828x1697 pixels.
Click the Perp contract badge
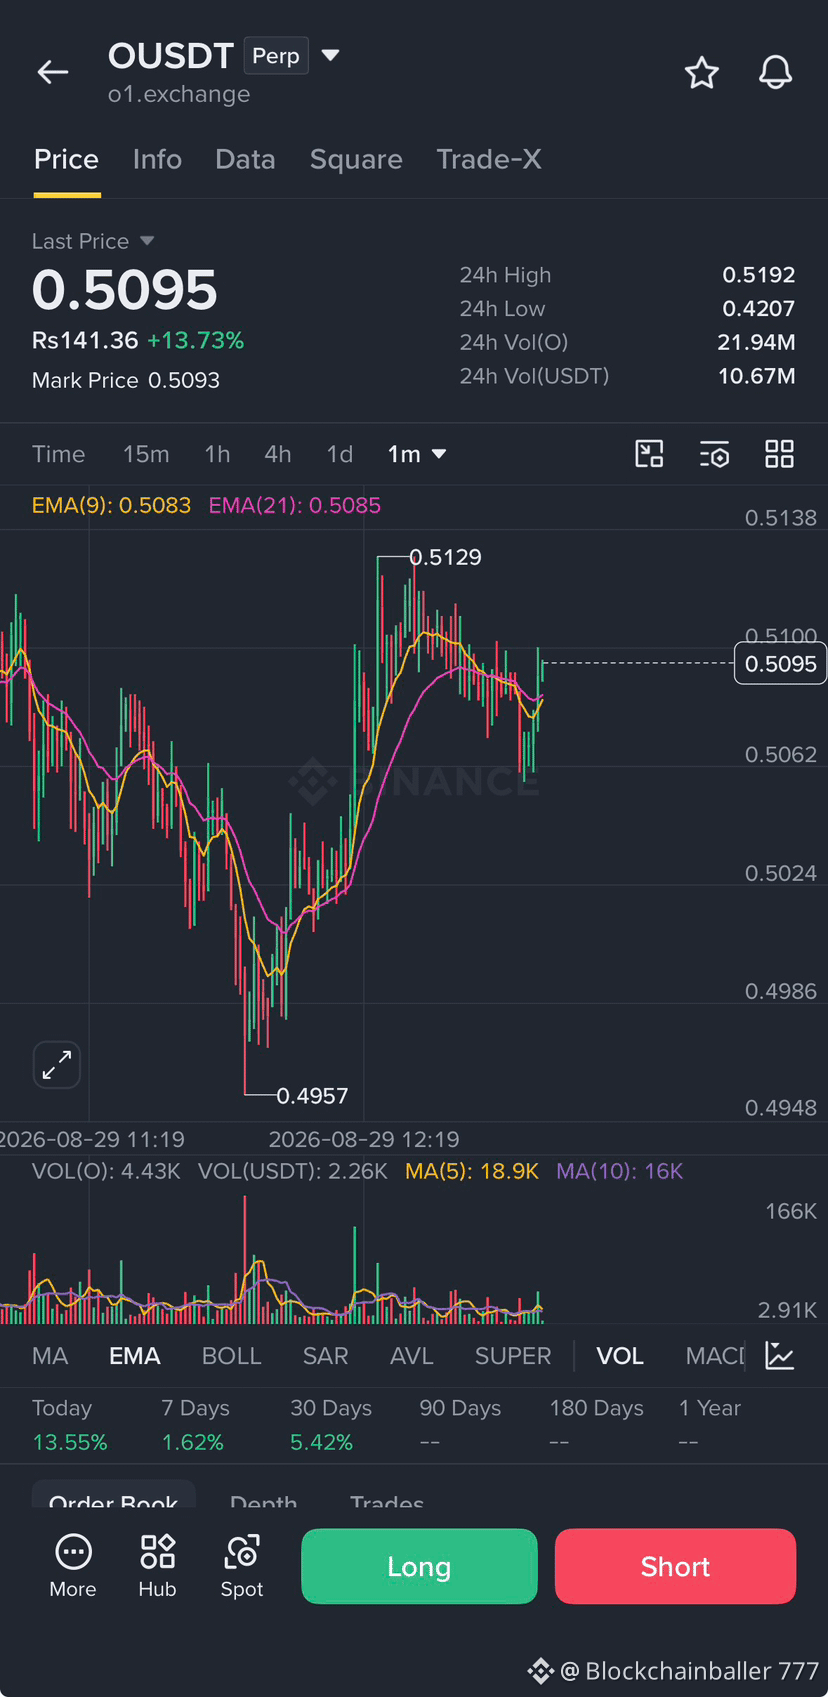click(x=276, y=56)
